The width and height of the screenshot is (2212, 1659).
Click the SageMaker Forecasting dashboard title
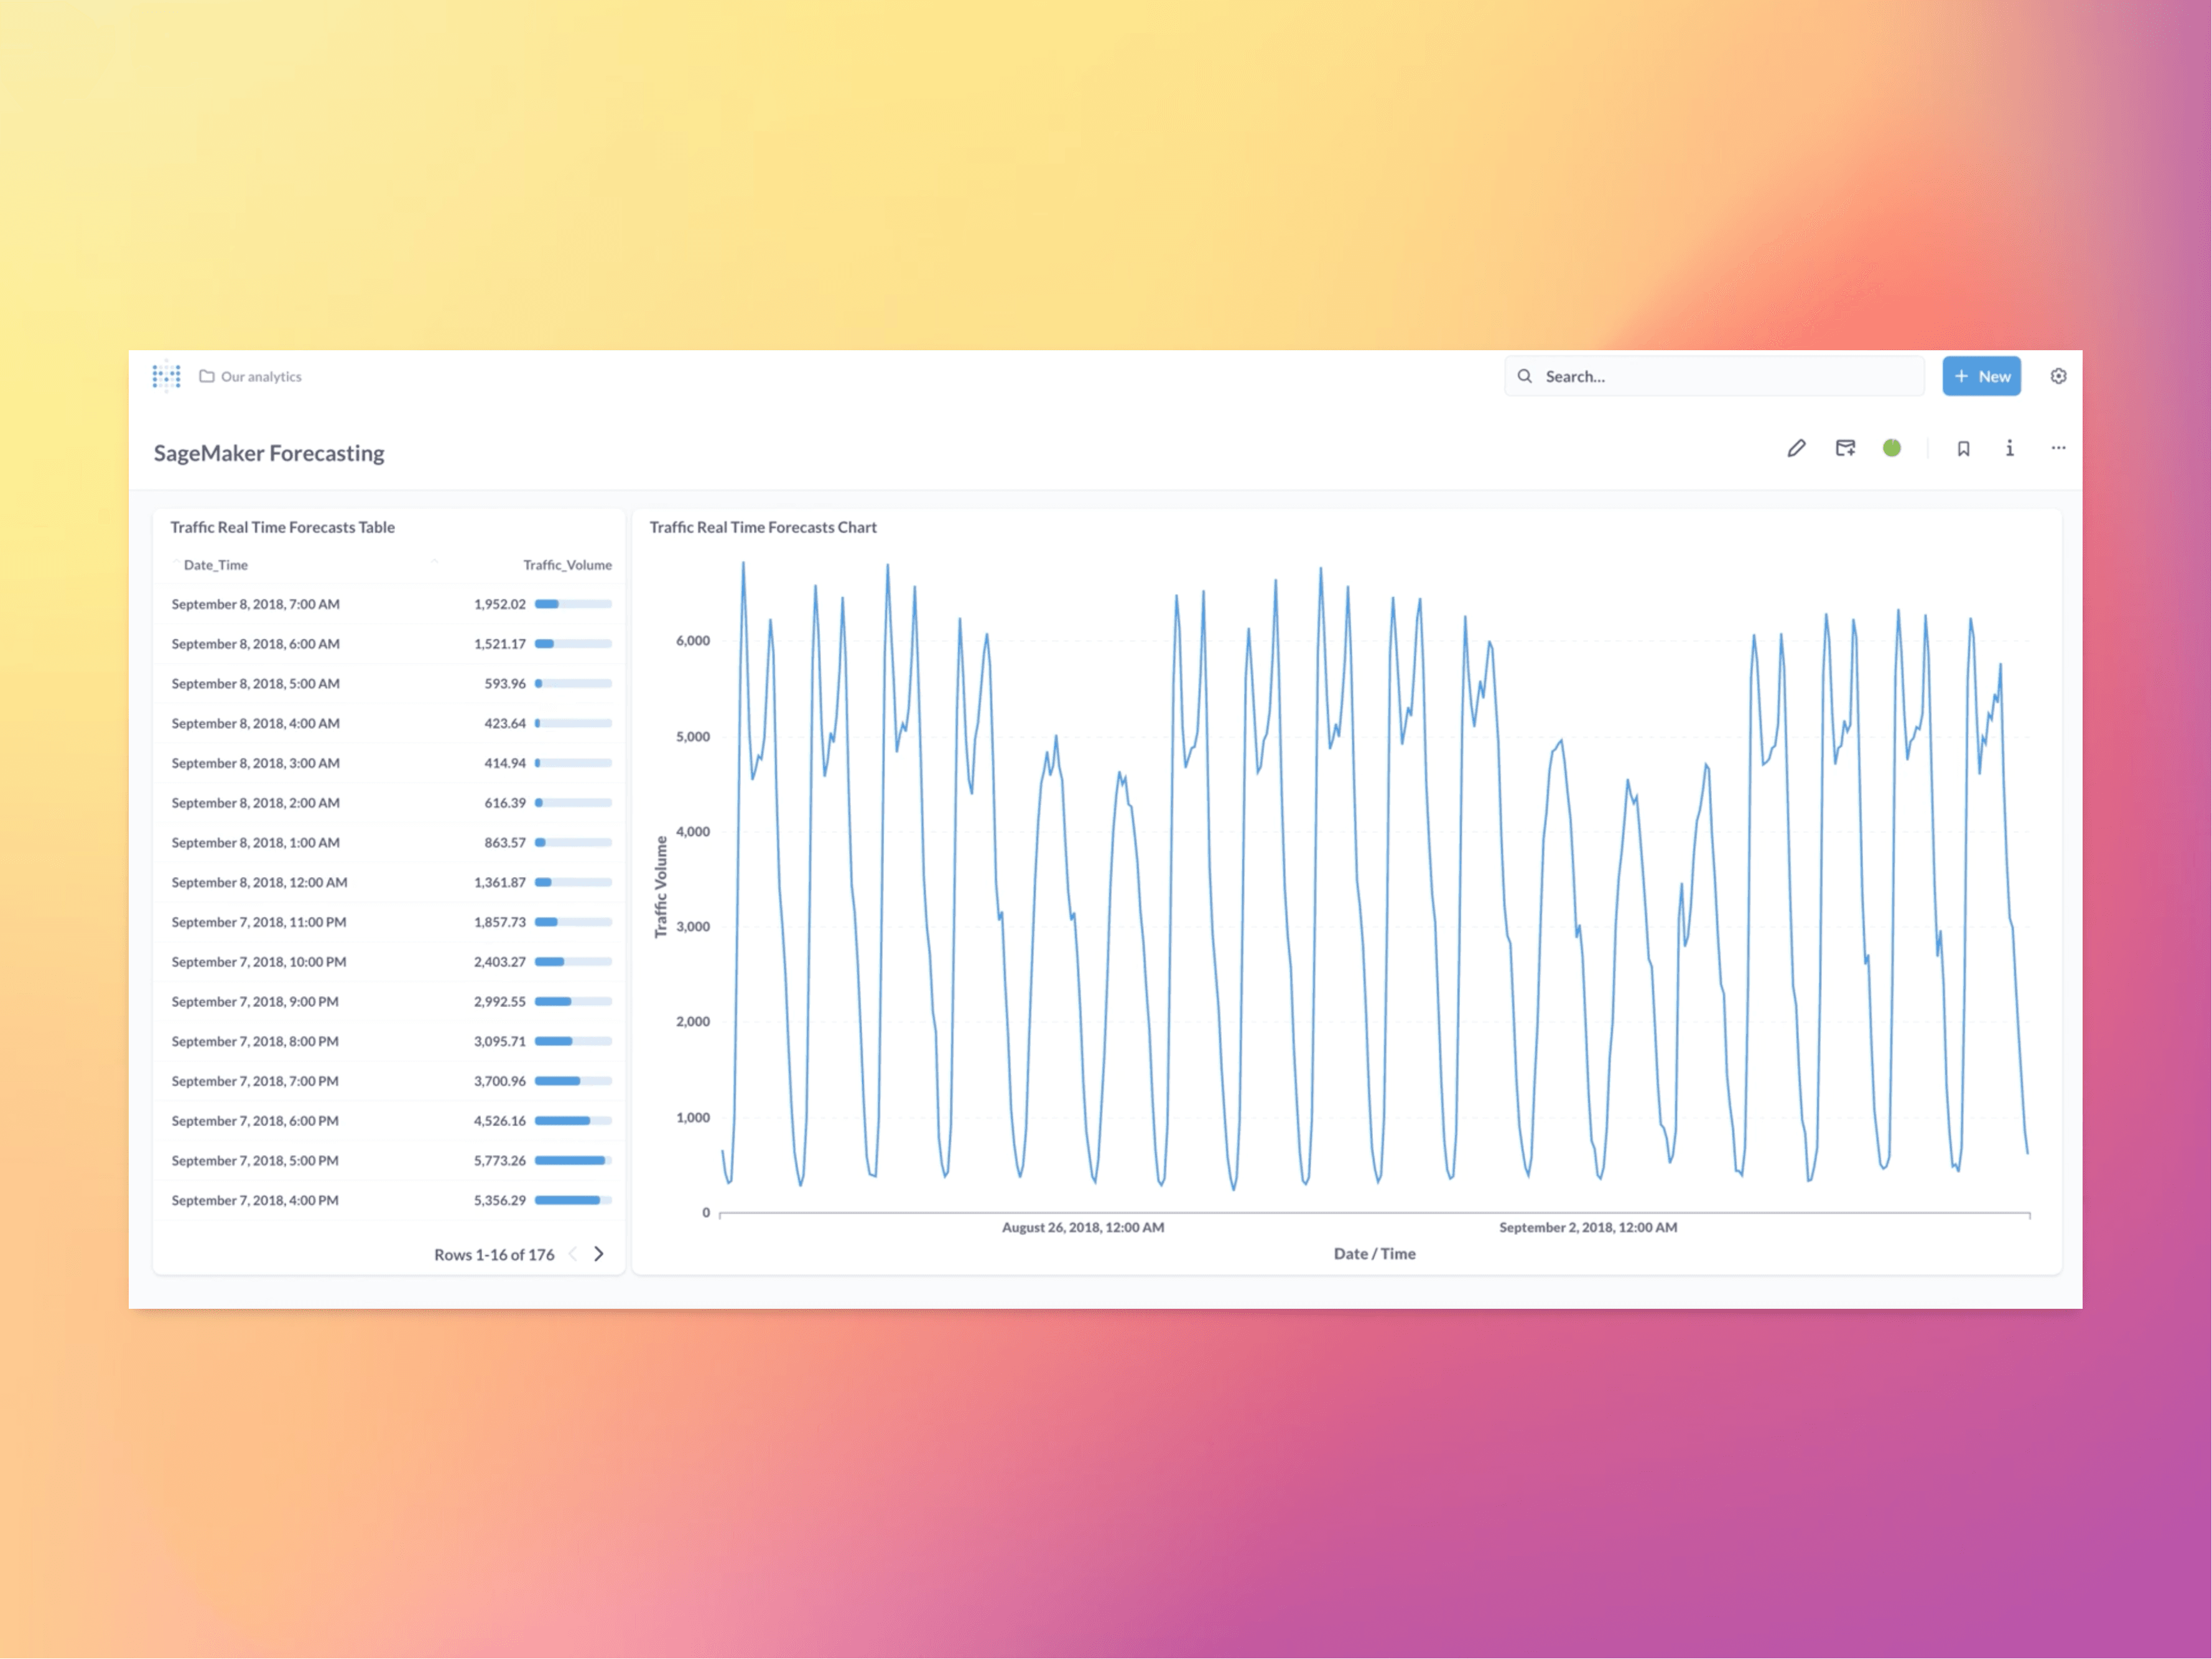tap(269, 453)
